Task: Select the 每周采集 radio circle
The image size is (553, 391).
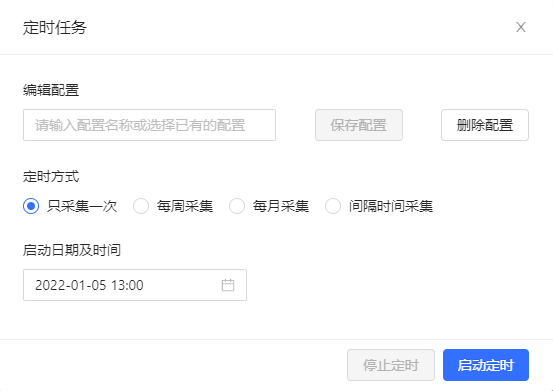Action: (141, 206)
